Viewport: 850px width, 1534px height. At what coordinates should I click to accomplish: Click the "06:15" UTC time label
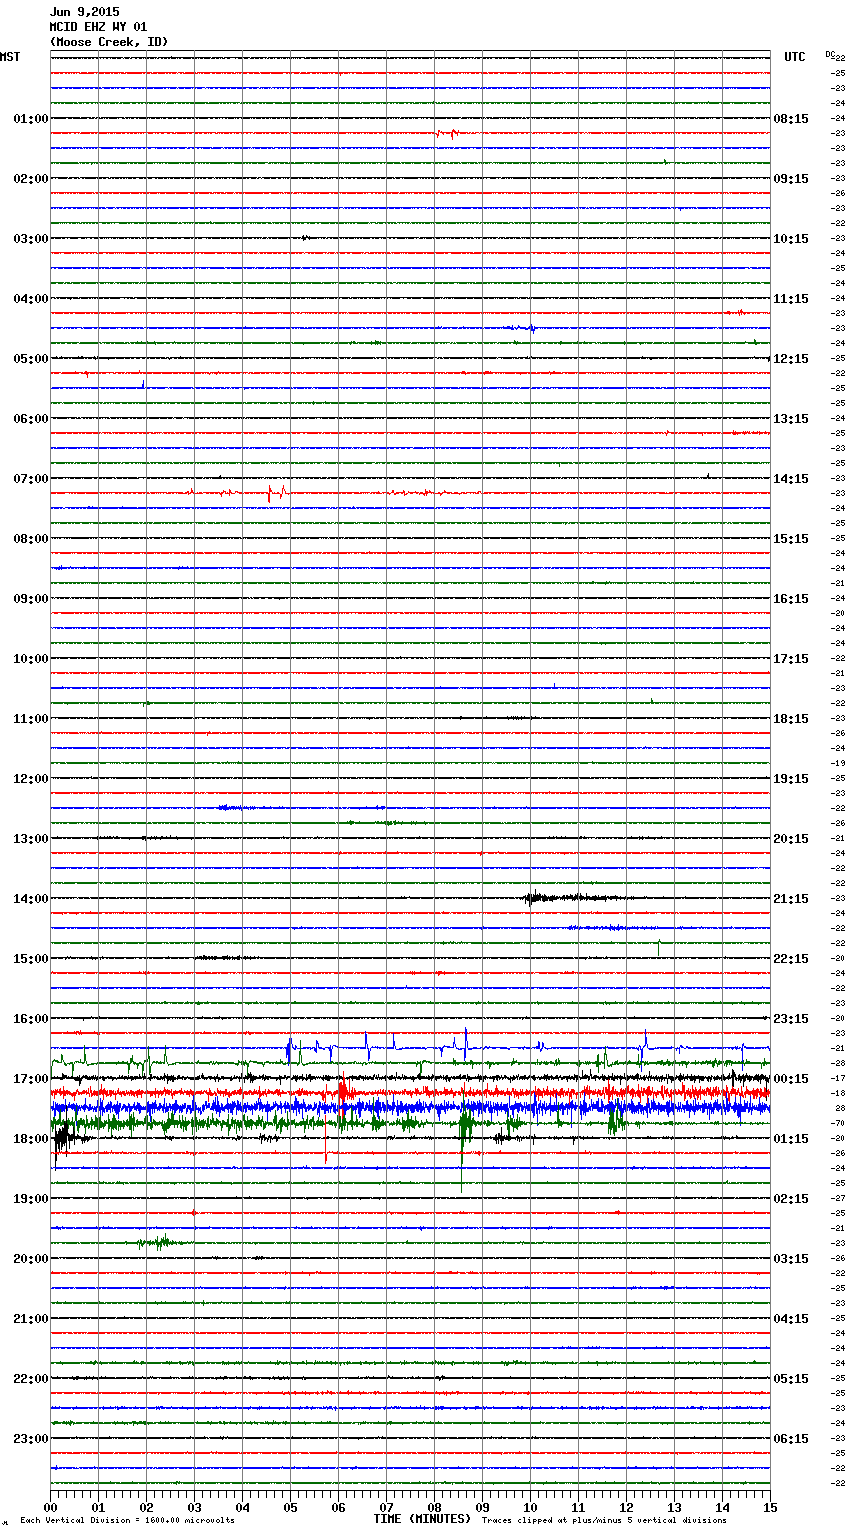(x=791, y=1439)
